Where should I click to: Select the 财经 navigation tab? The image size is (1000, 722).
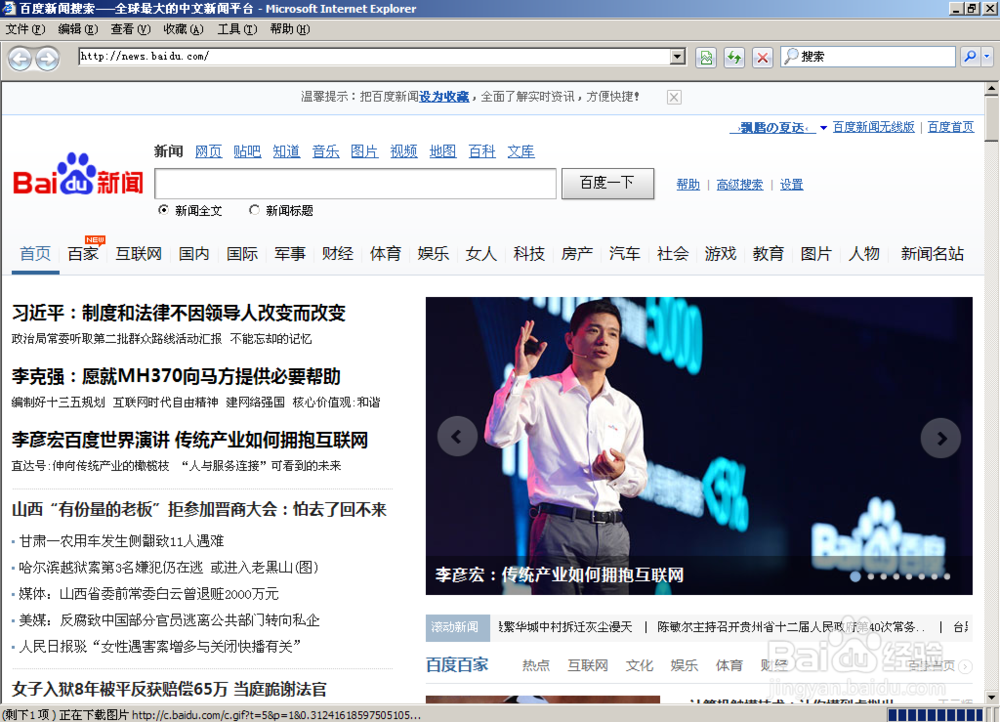pyautogui.click(x=337, y=254)
